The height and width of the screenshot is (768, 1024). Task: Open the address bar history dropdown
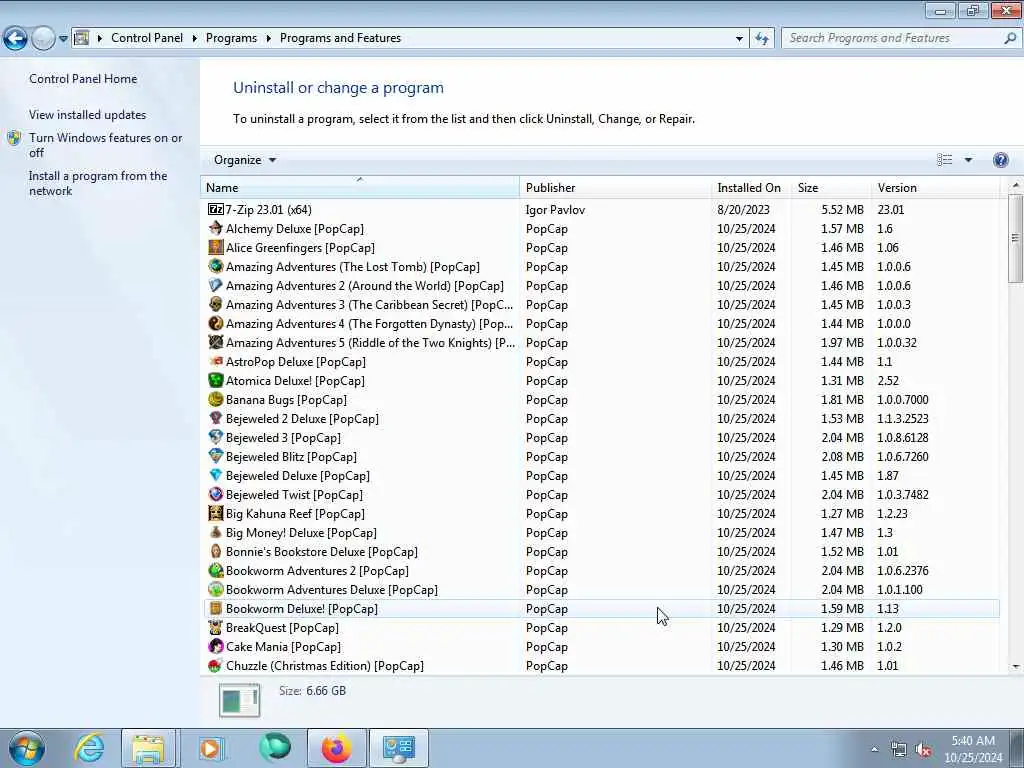click(739, 39)
